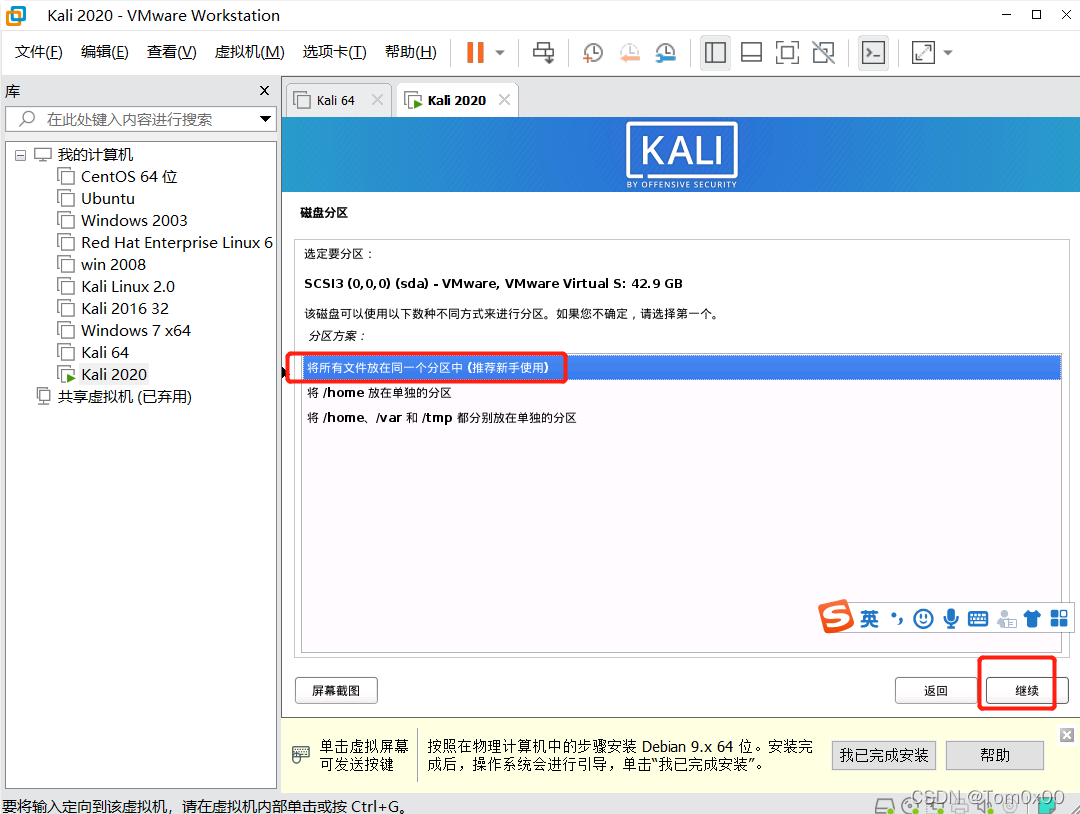The height and width of the screenshot is (814, 1080).
Task: Click the stretch guest display icon
Action: point(923,52)
